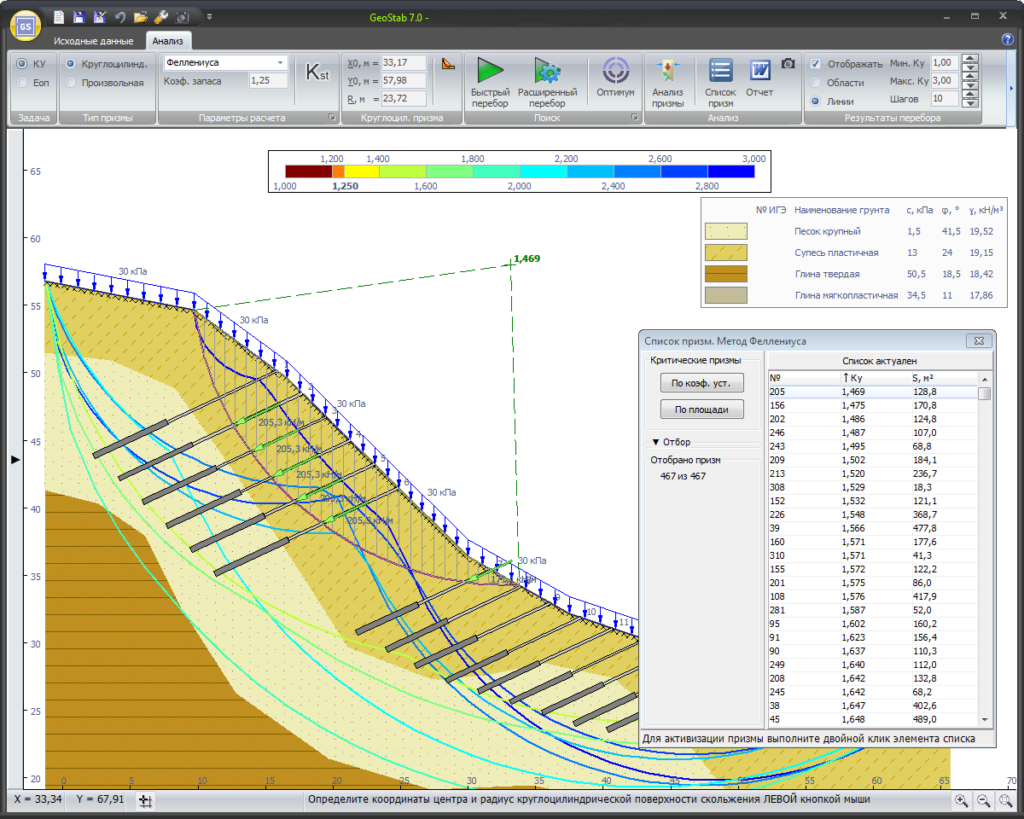Expand the quick access toolbar customize arrow

coord(209,16)
